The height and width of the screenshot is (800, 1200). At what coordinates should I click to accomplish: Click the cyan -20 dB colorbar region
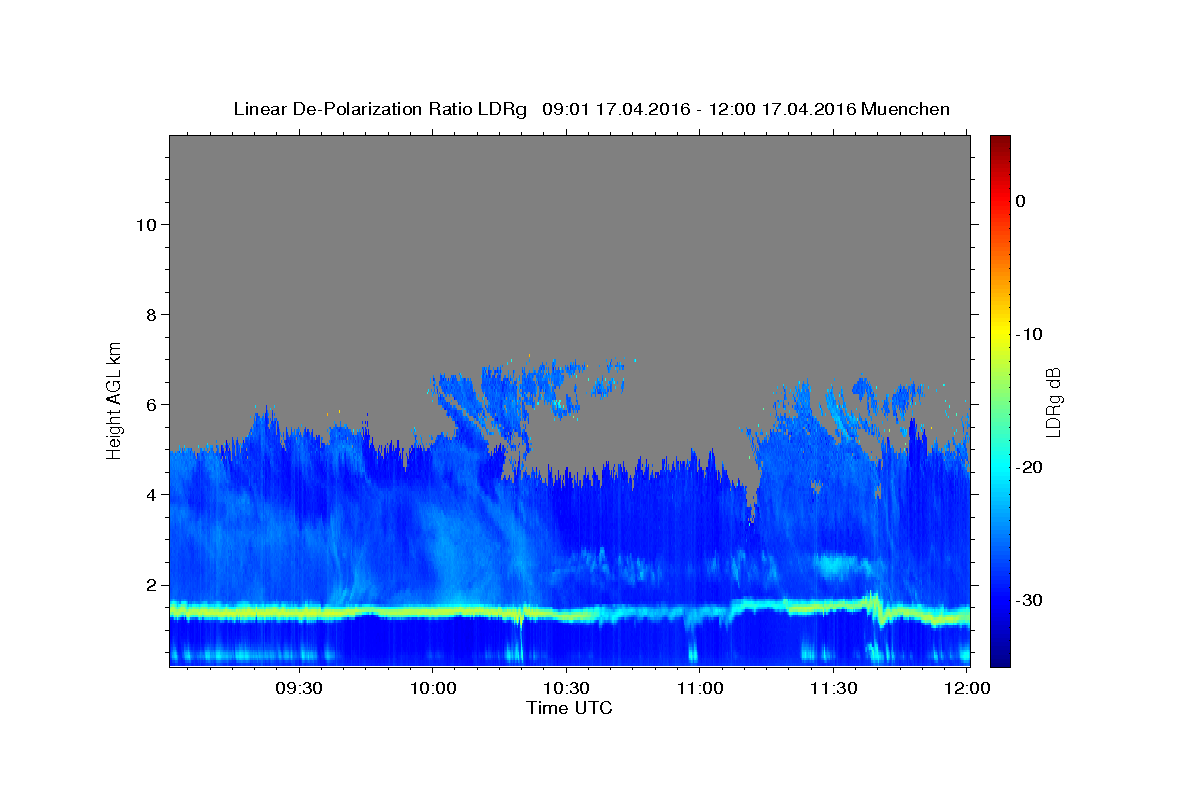(x=1000, y=467)
